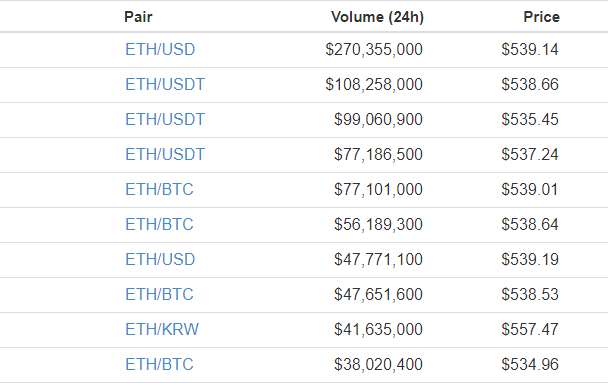This screenshot has height=383, width=608.
Task: Open the ETH/KRW pair link
Action: coord(162,330)
